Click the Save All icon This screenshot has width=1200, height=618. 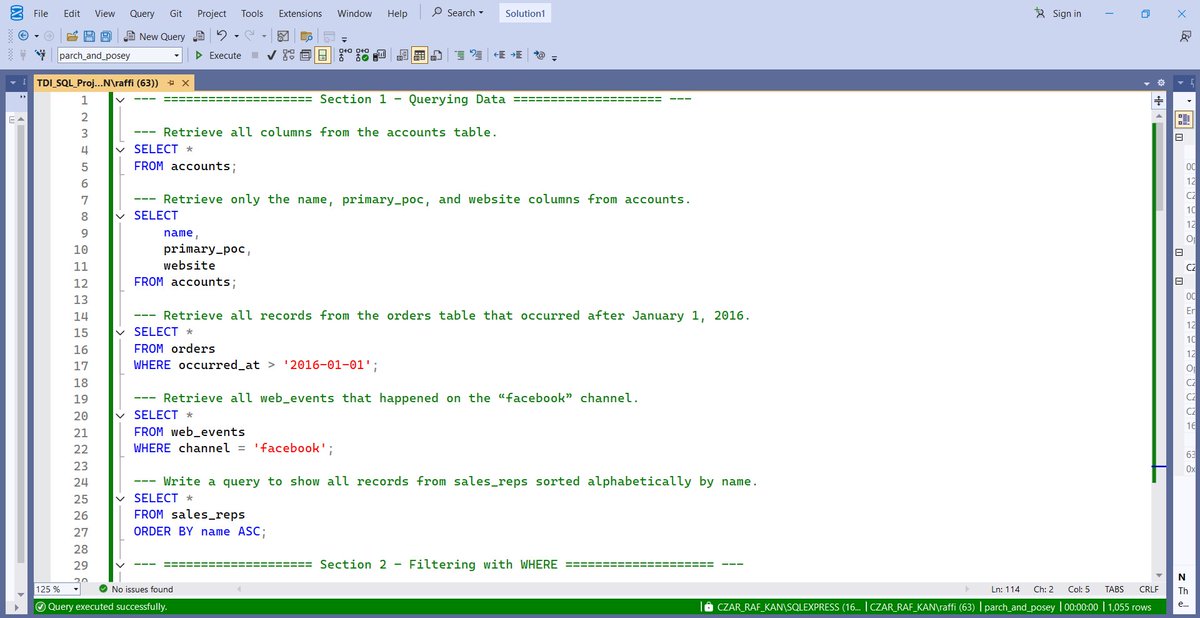point(106,36)
